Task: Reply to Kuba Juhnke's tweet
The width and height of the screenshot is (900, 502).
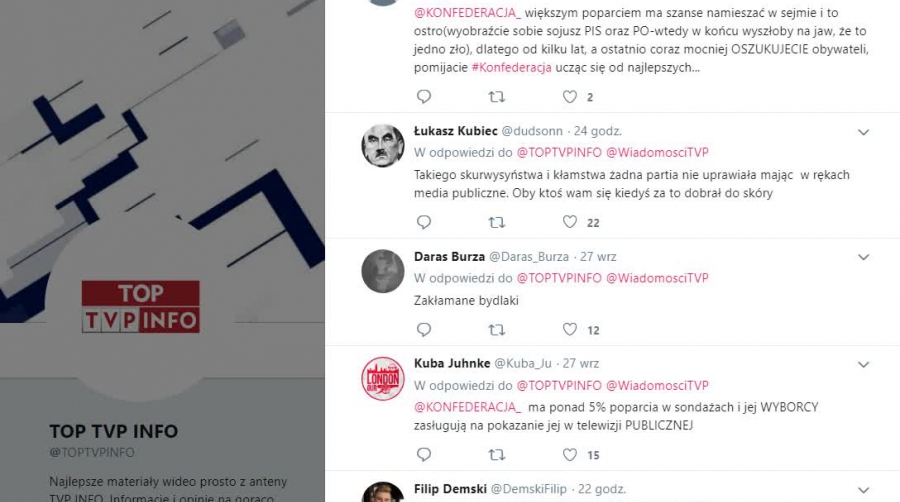Action: (424, 454)
